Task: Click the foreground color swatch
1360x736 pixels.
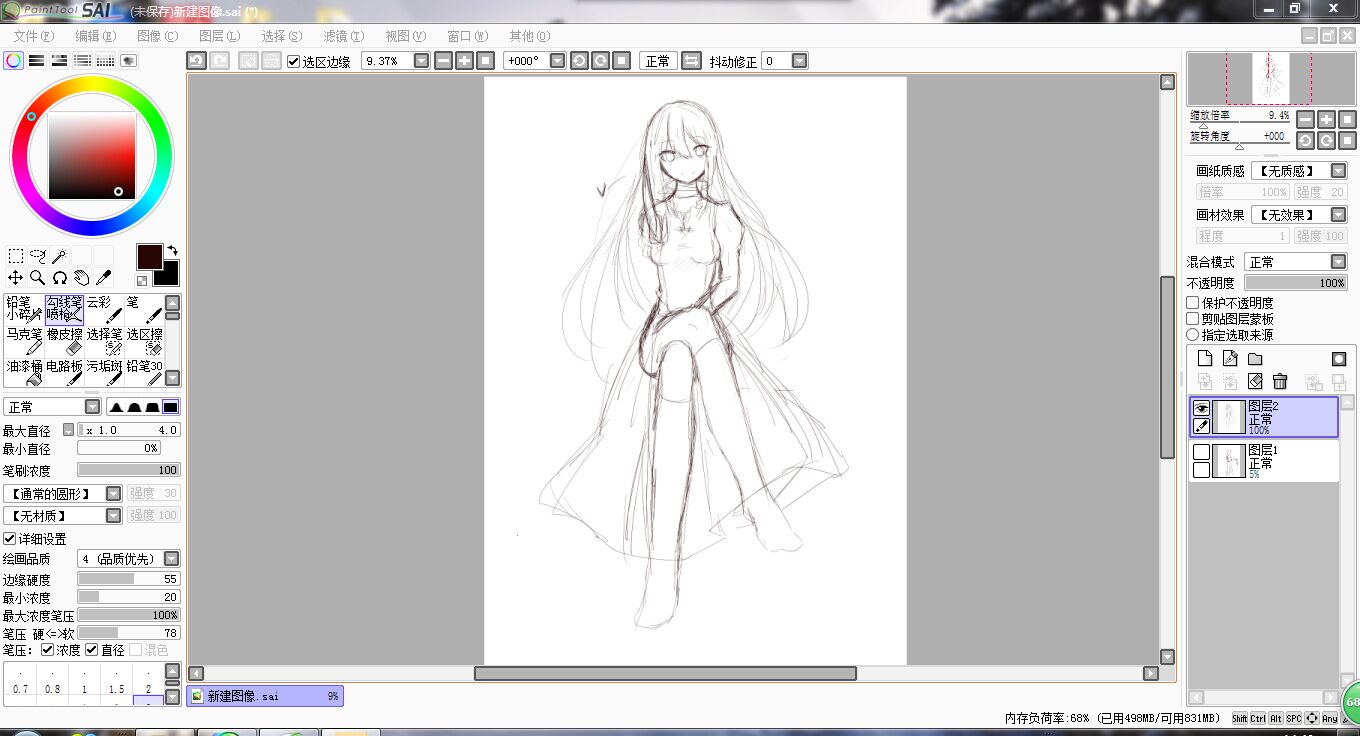Action: 149,255
